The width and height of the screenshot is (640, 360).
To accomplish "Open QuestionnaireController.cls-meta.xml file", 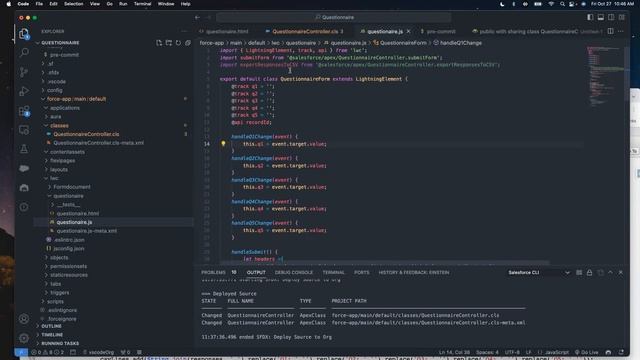I will [98, 143].
